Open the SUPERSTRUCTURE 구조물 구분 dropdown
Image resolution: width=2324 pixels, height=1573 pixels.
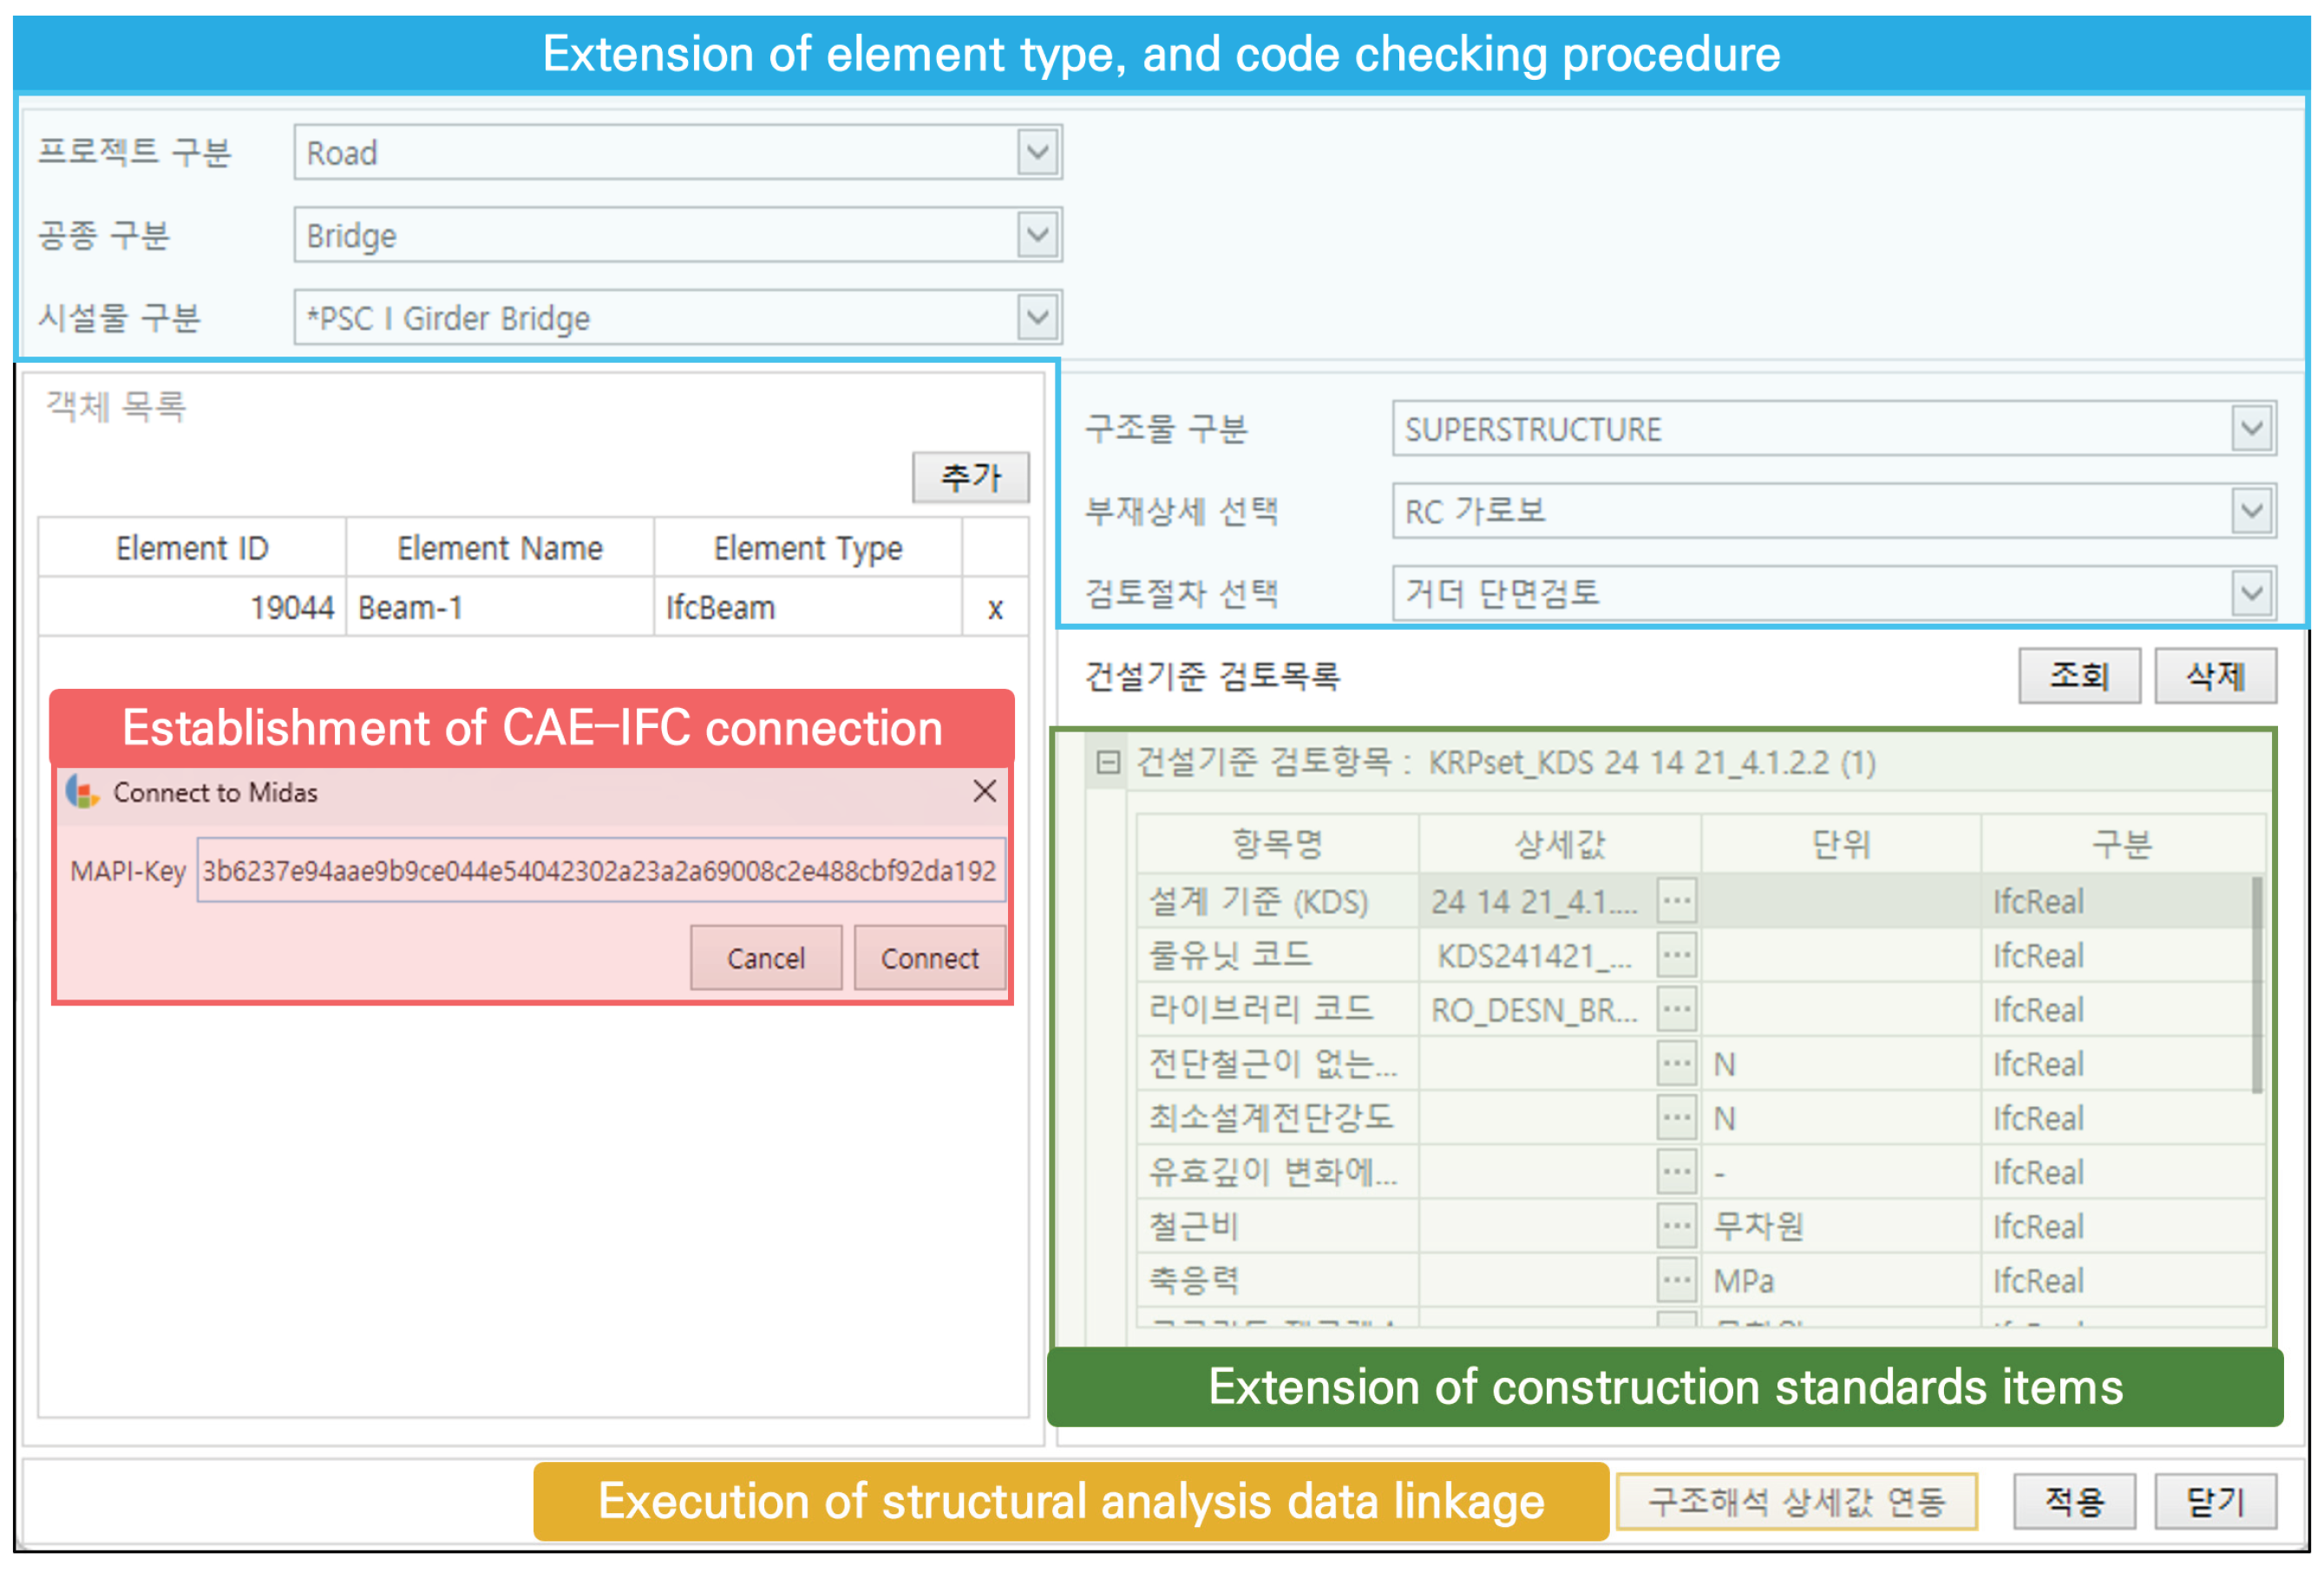pos(2252,429)
